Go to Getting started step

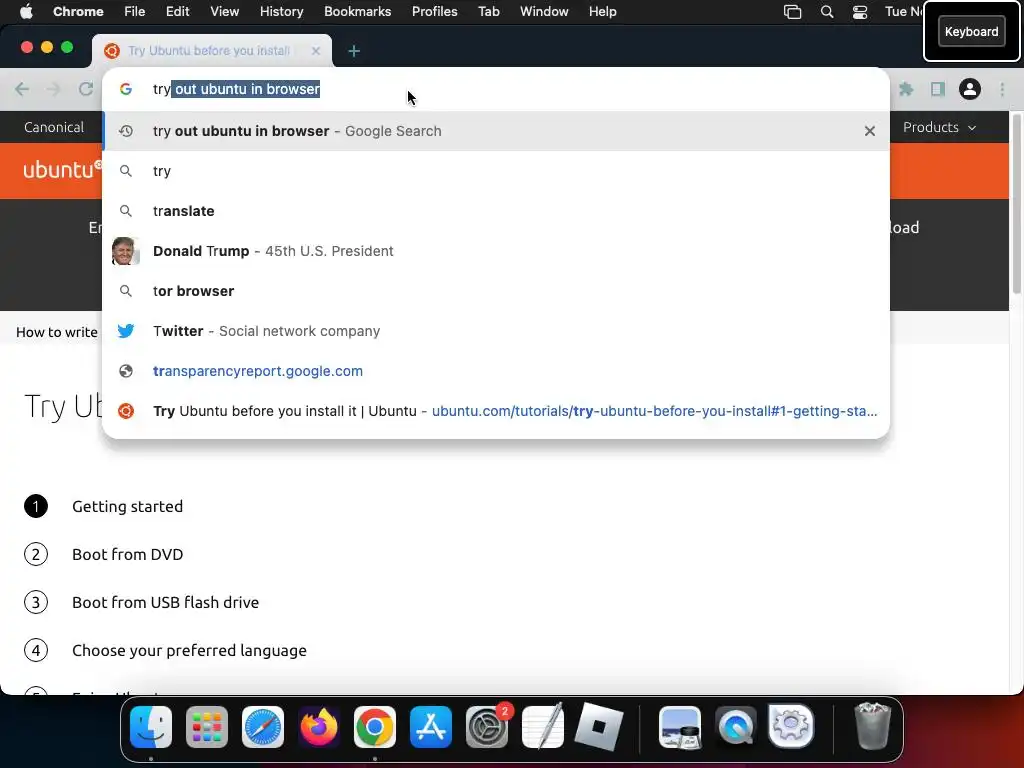pos(127,507)
